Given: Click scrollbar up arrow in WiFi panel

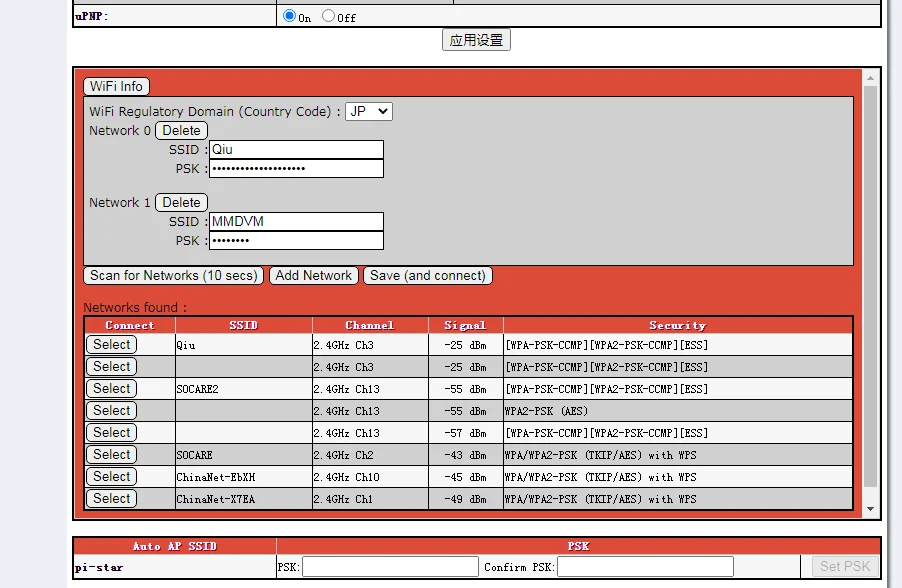Looking at the screenshot, I should pyautogui.click(x=870, y=78).
